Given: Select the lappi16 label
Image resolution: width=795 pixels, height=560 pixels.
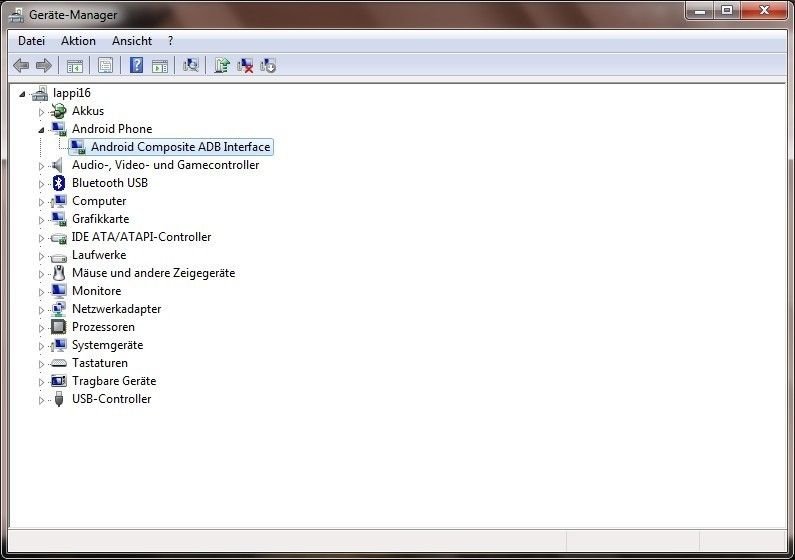Looking at the screenshot, I should 71,93.
